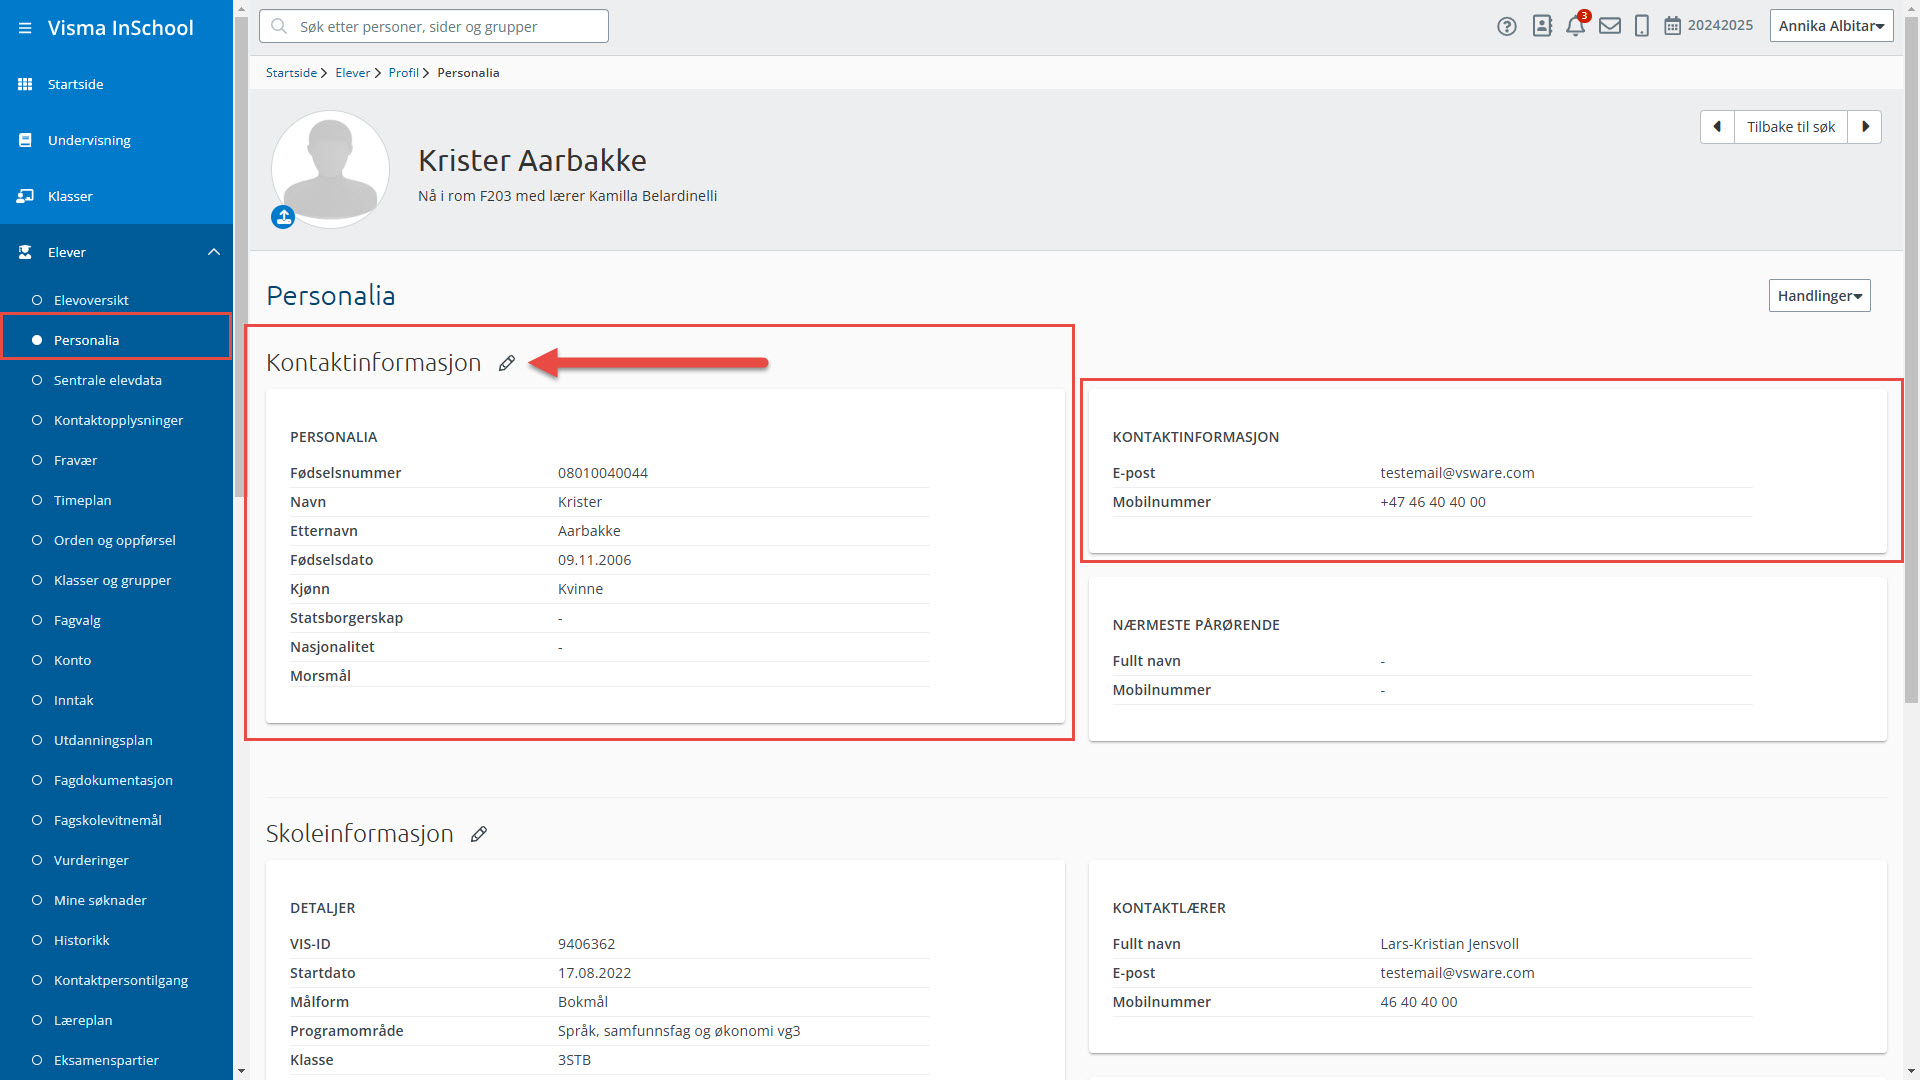Follow the Elever breadcrumb link
This screenshot has height=1080, width=1920.
[352, 73]
